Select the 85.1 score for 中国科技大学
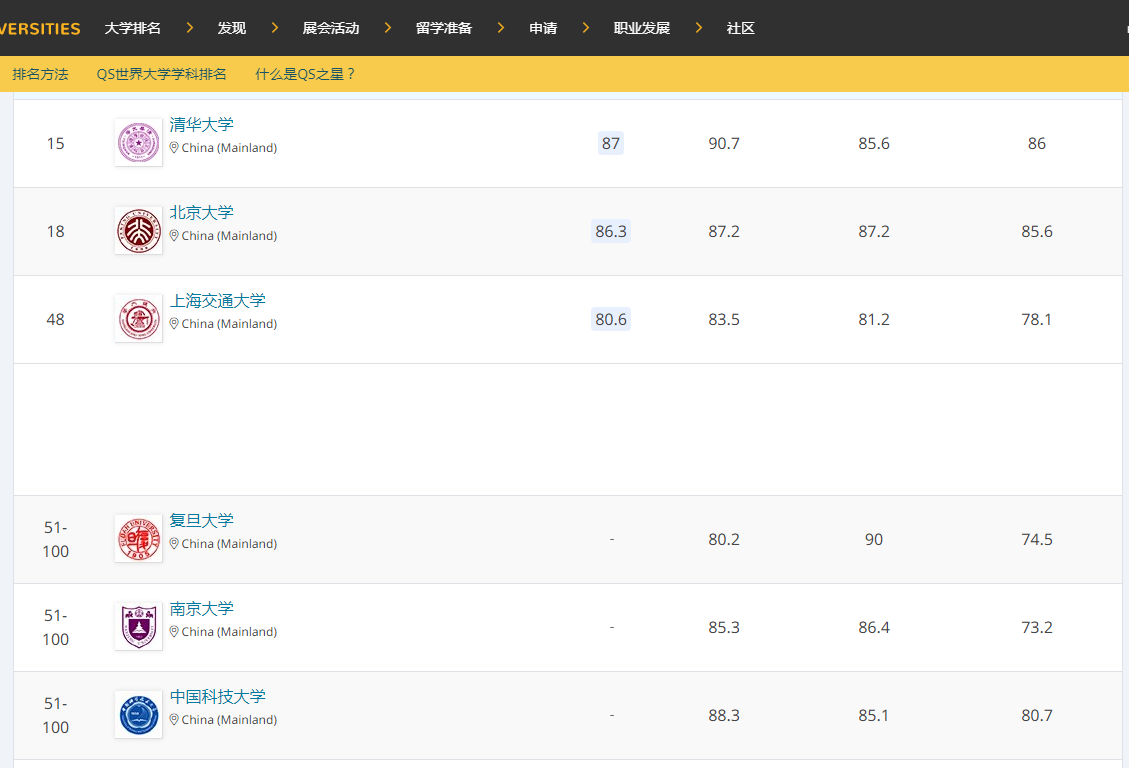The height and width of the screenshot is (768, 1129). [x=873, y=715]
